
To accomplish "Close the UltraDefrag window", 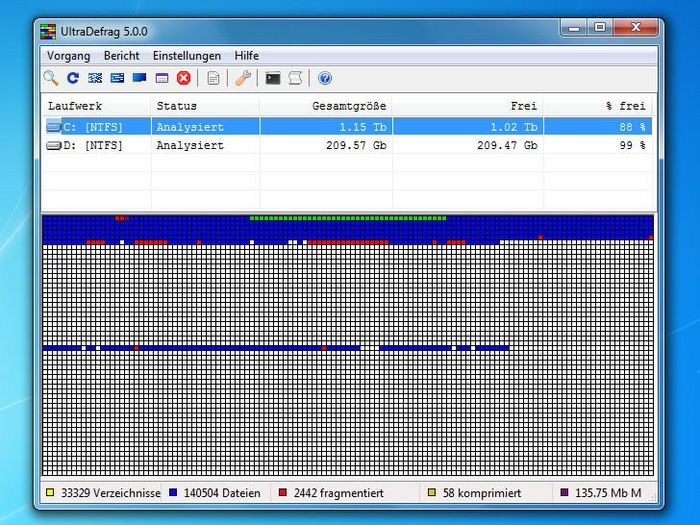I will (636, 28).
